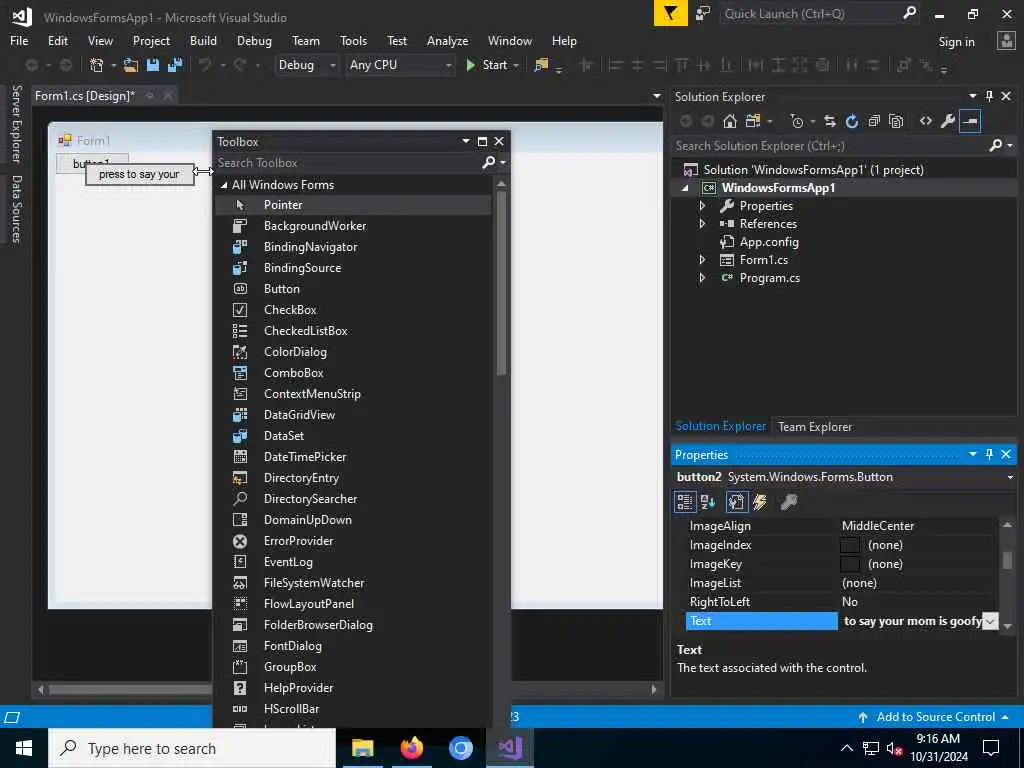Click Sign in link
The height and width of the screenshot is (768, 1024).
click(956, 42)
